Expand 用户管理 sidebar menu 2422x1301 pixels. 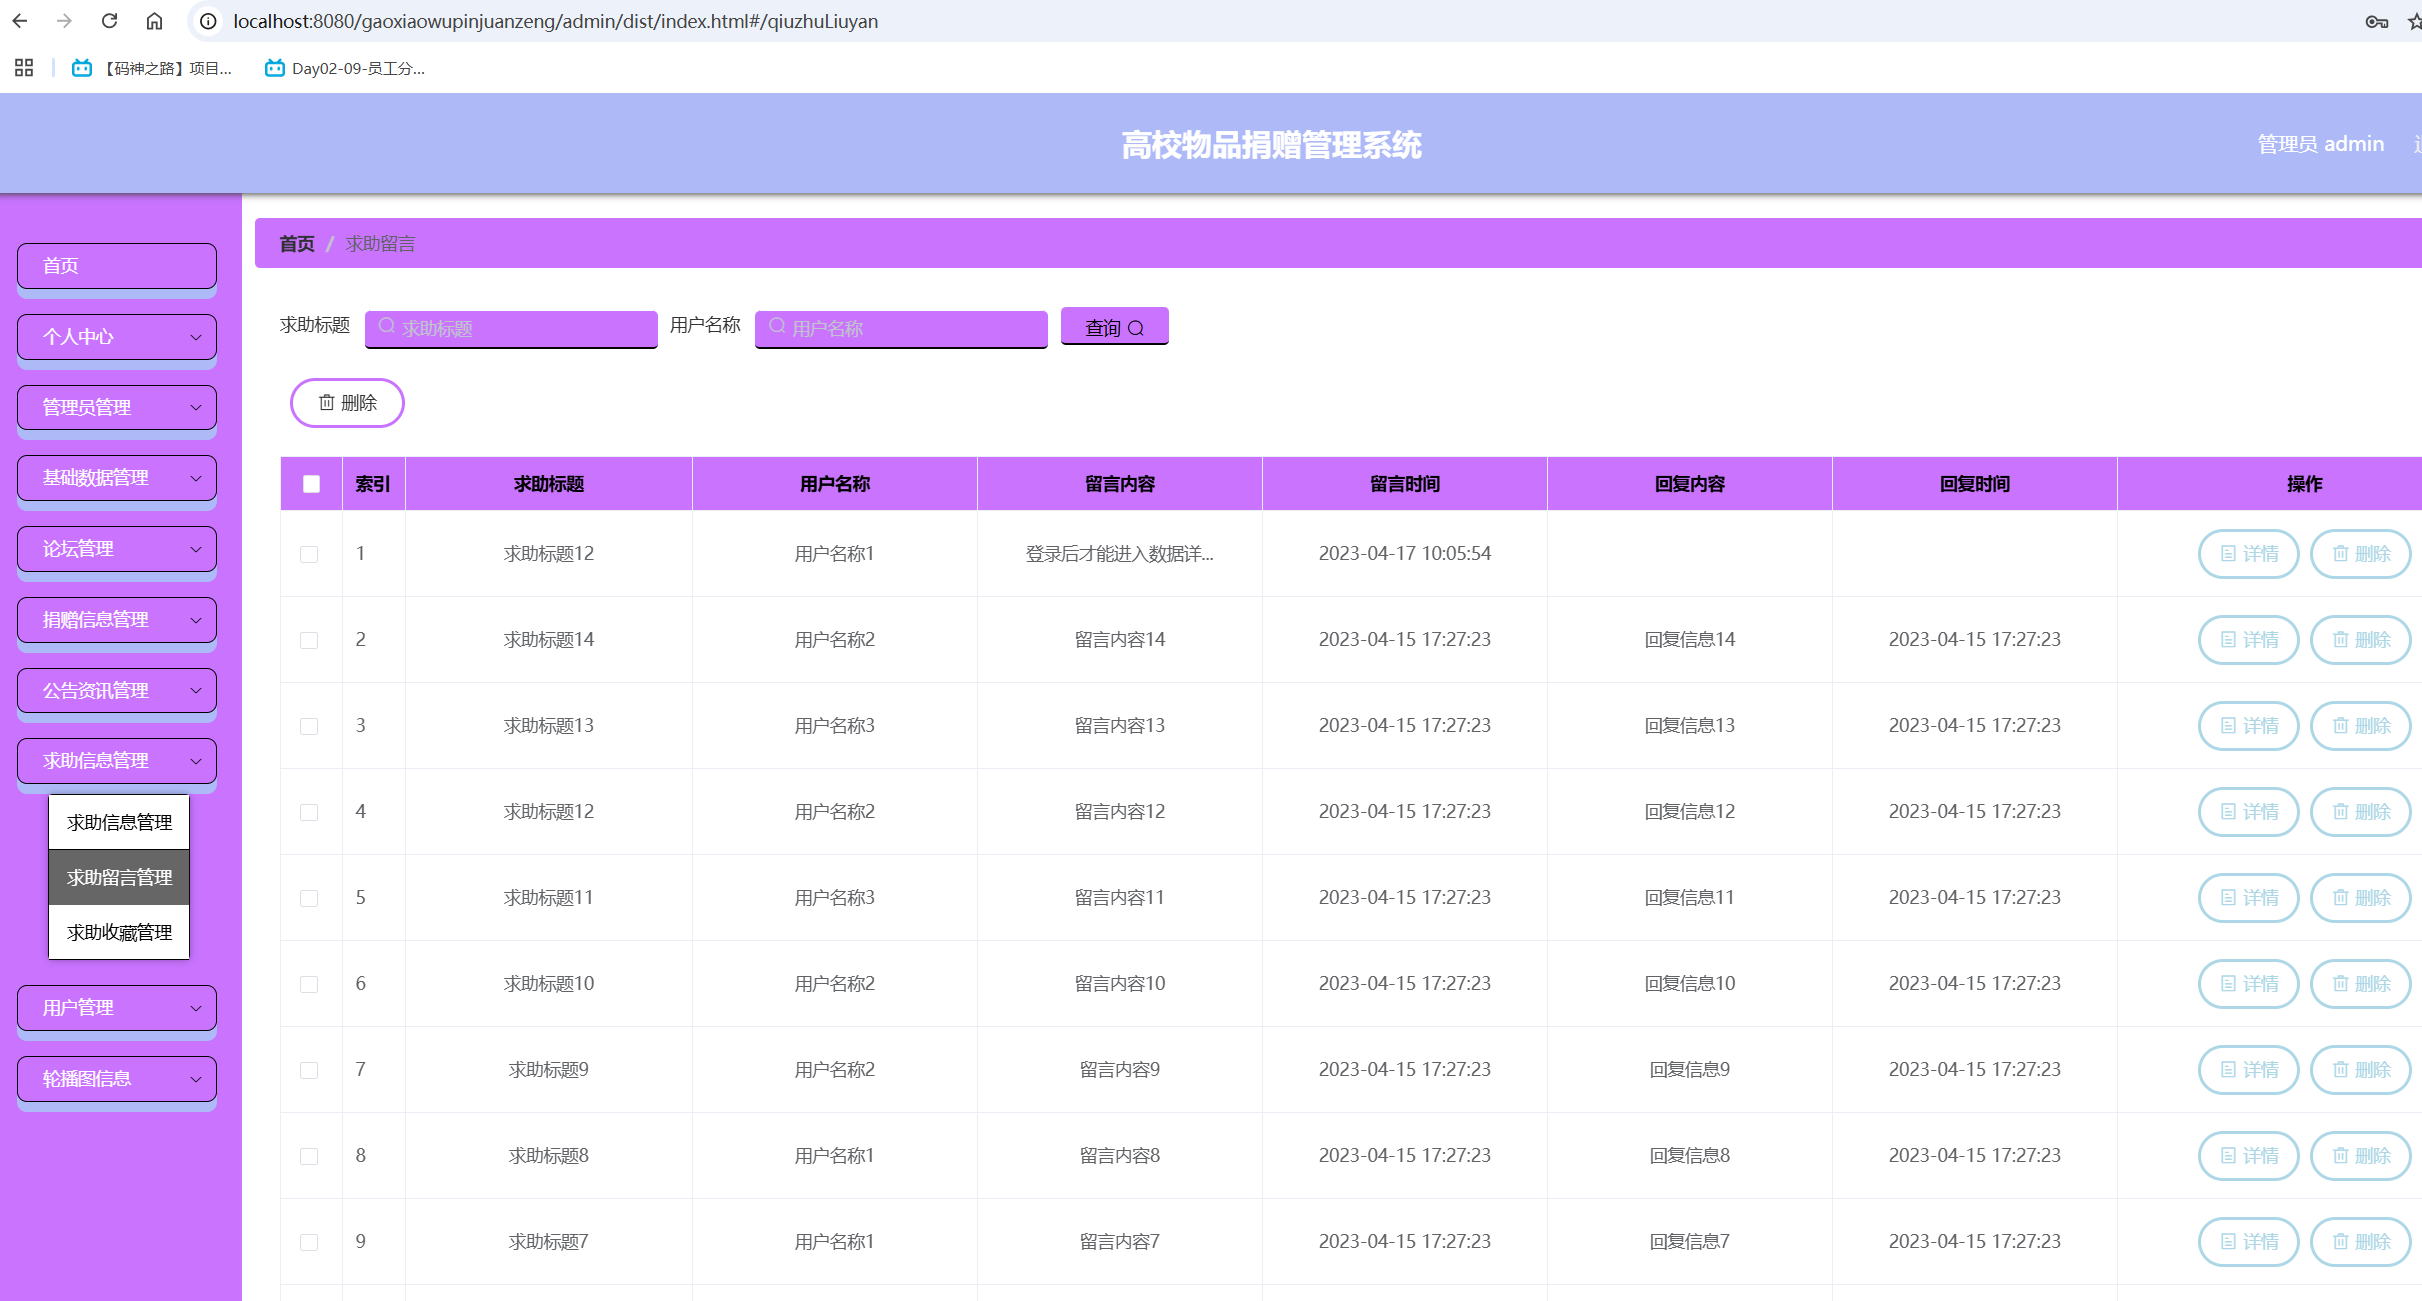click(117, 1008)
